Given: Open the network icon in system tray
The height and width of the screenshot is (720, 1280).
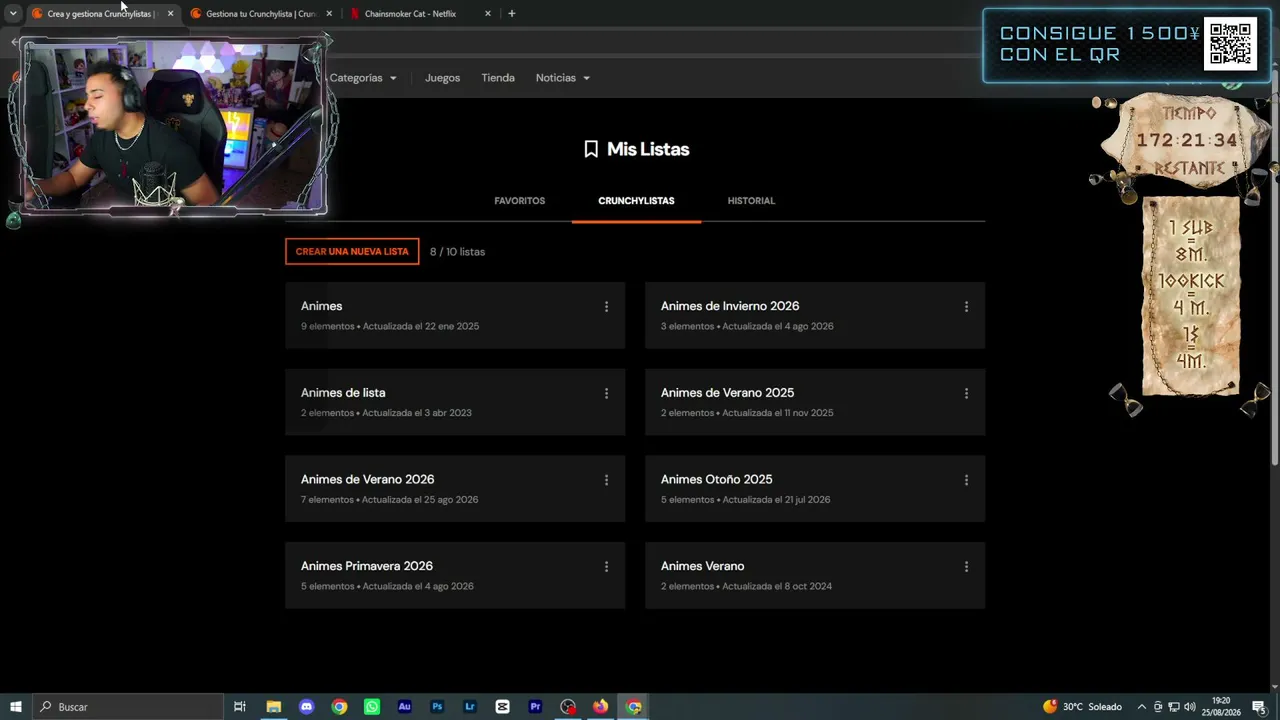Looking at the screenshot, I should [x=1174, y=707].
